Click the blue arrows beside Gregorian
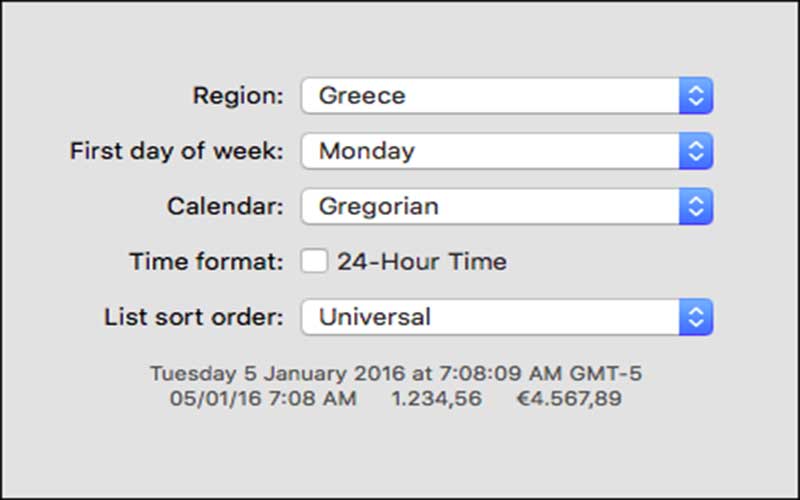The height and width of the screenshot is (500, 800). [x=696, y=207]
